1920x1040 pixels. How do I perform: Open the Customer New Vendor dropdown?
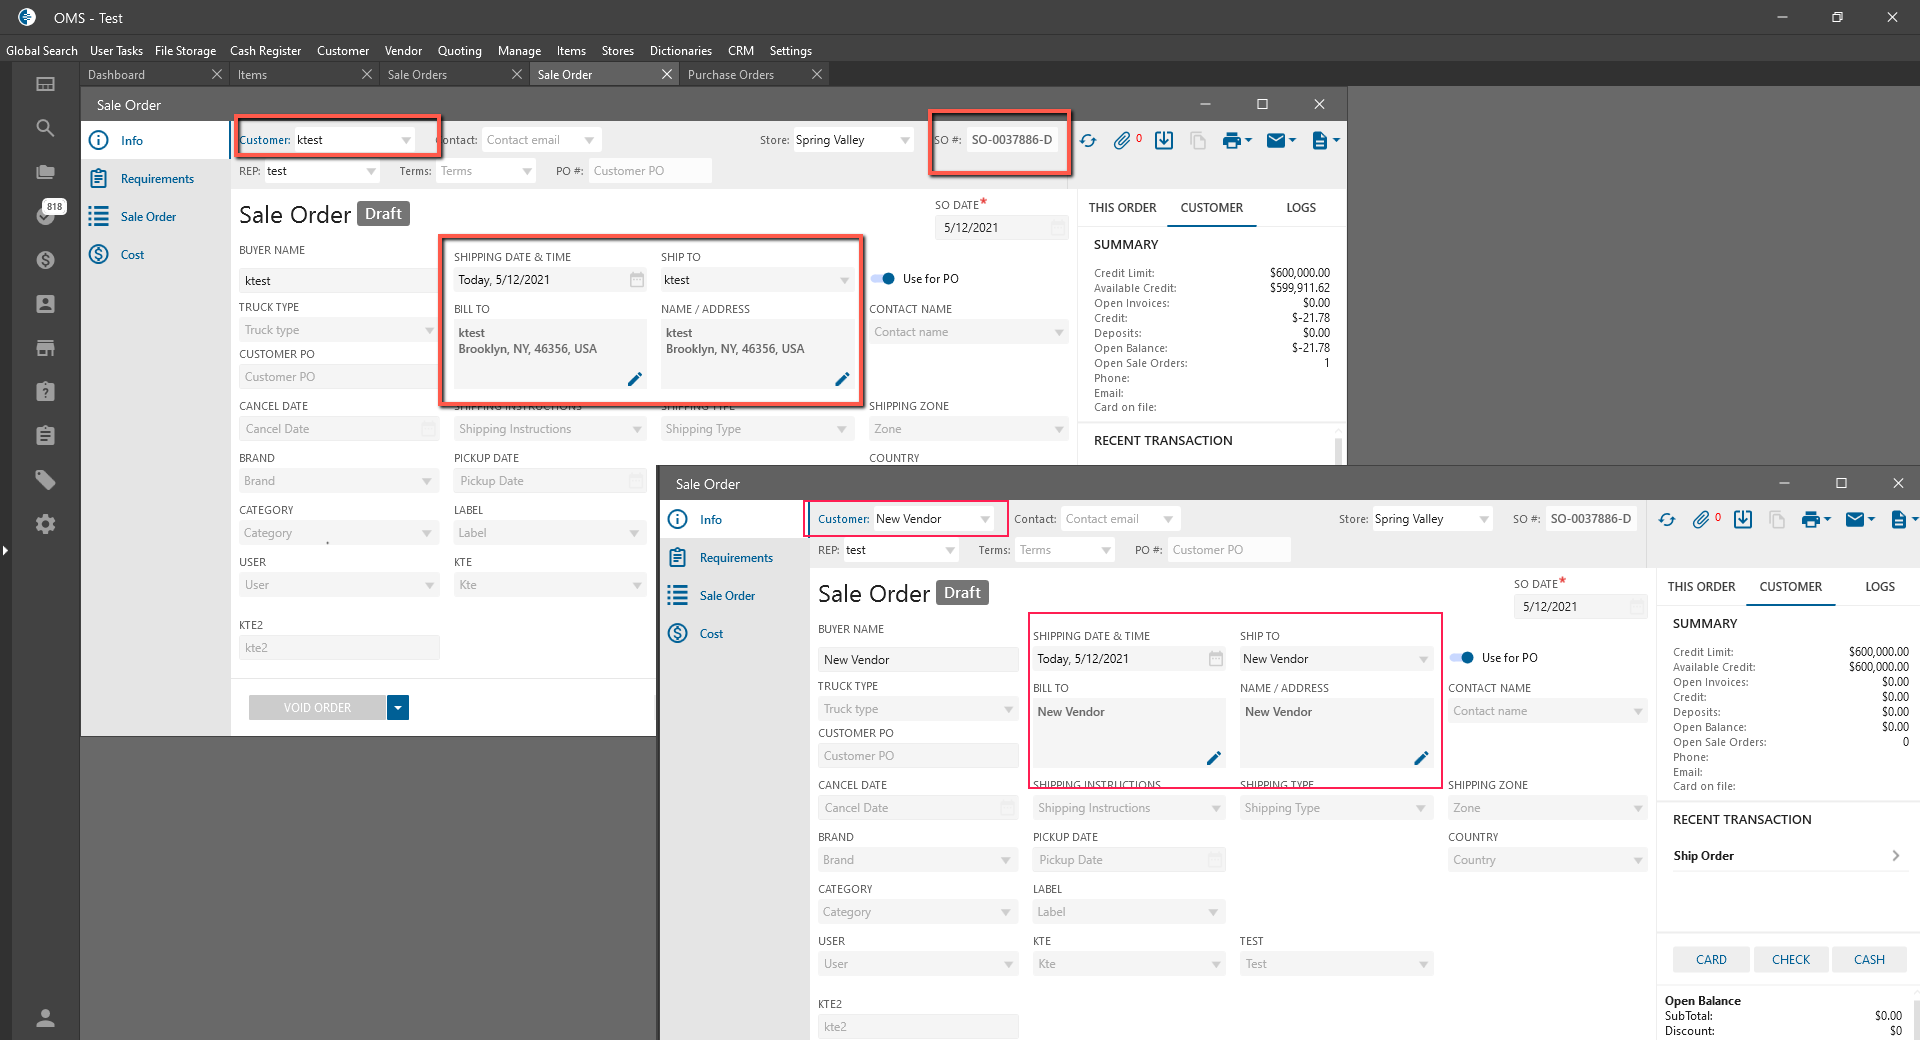(x=985, y=519)
